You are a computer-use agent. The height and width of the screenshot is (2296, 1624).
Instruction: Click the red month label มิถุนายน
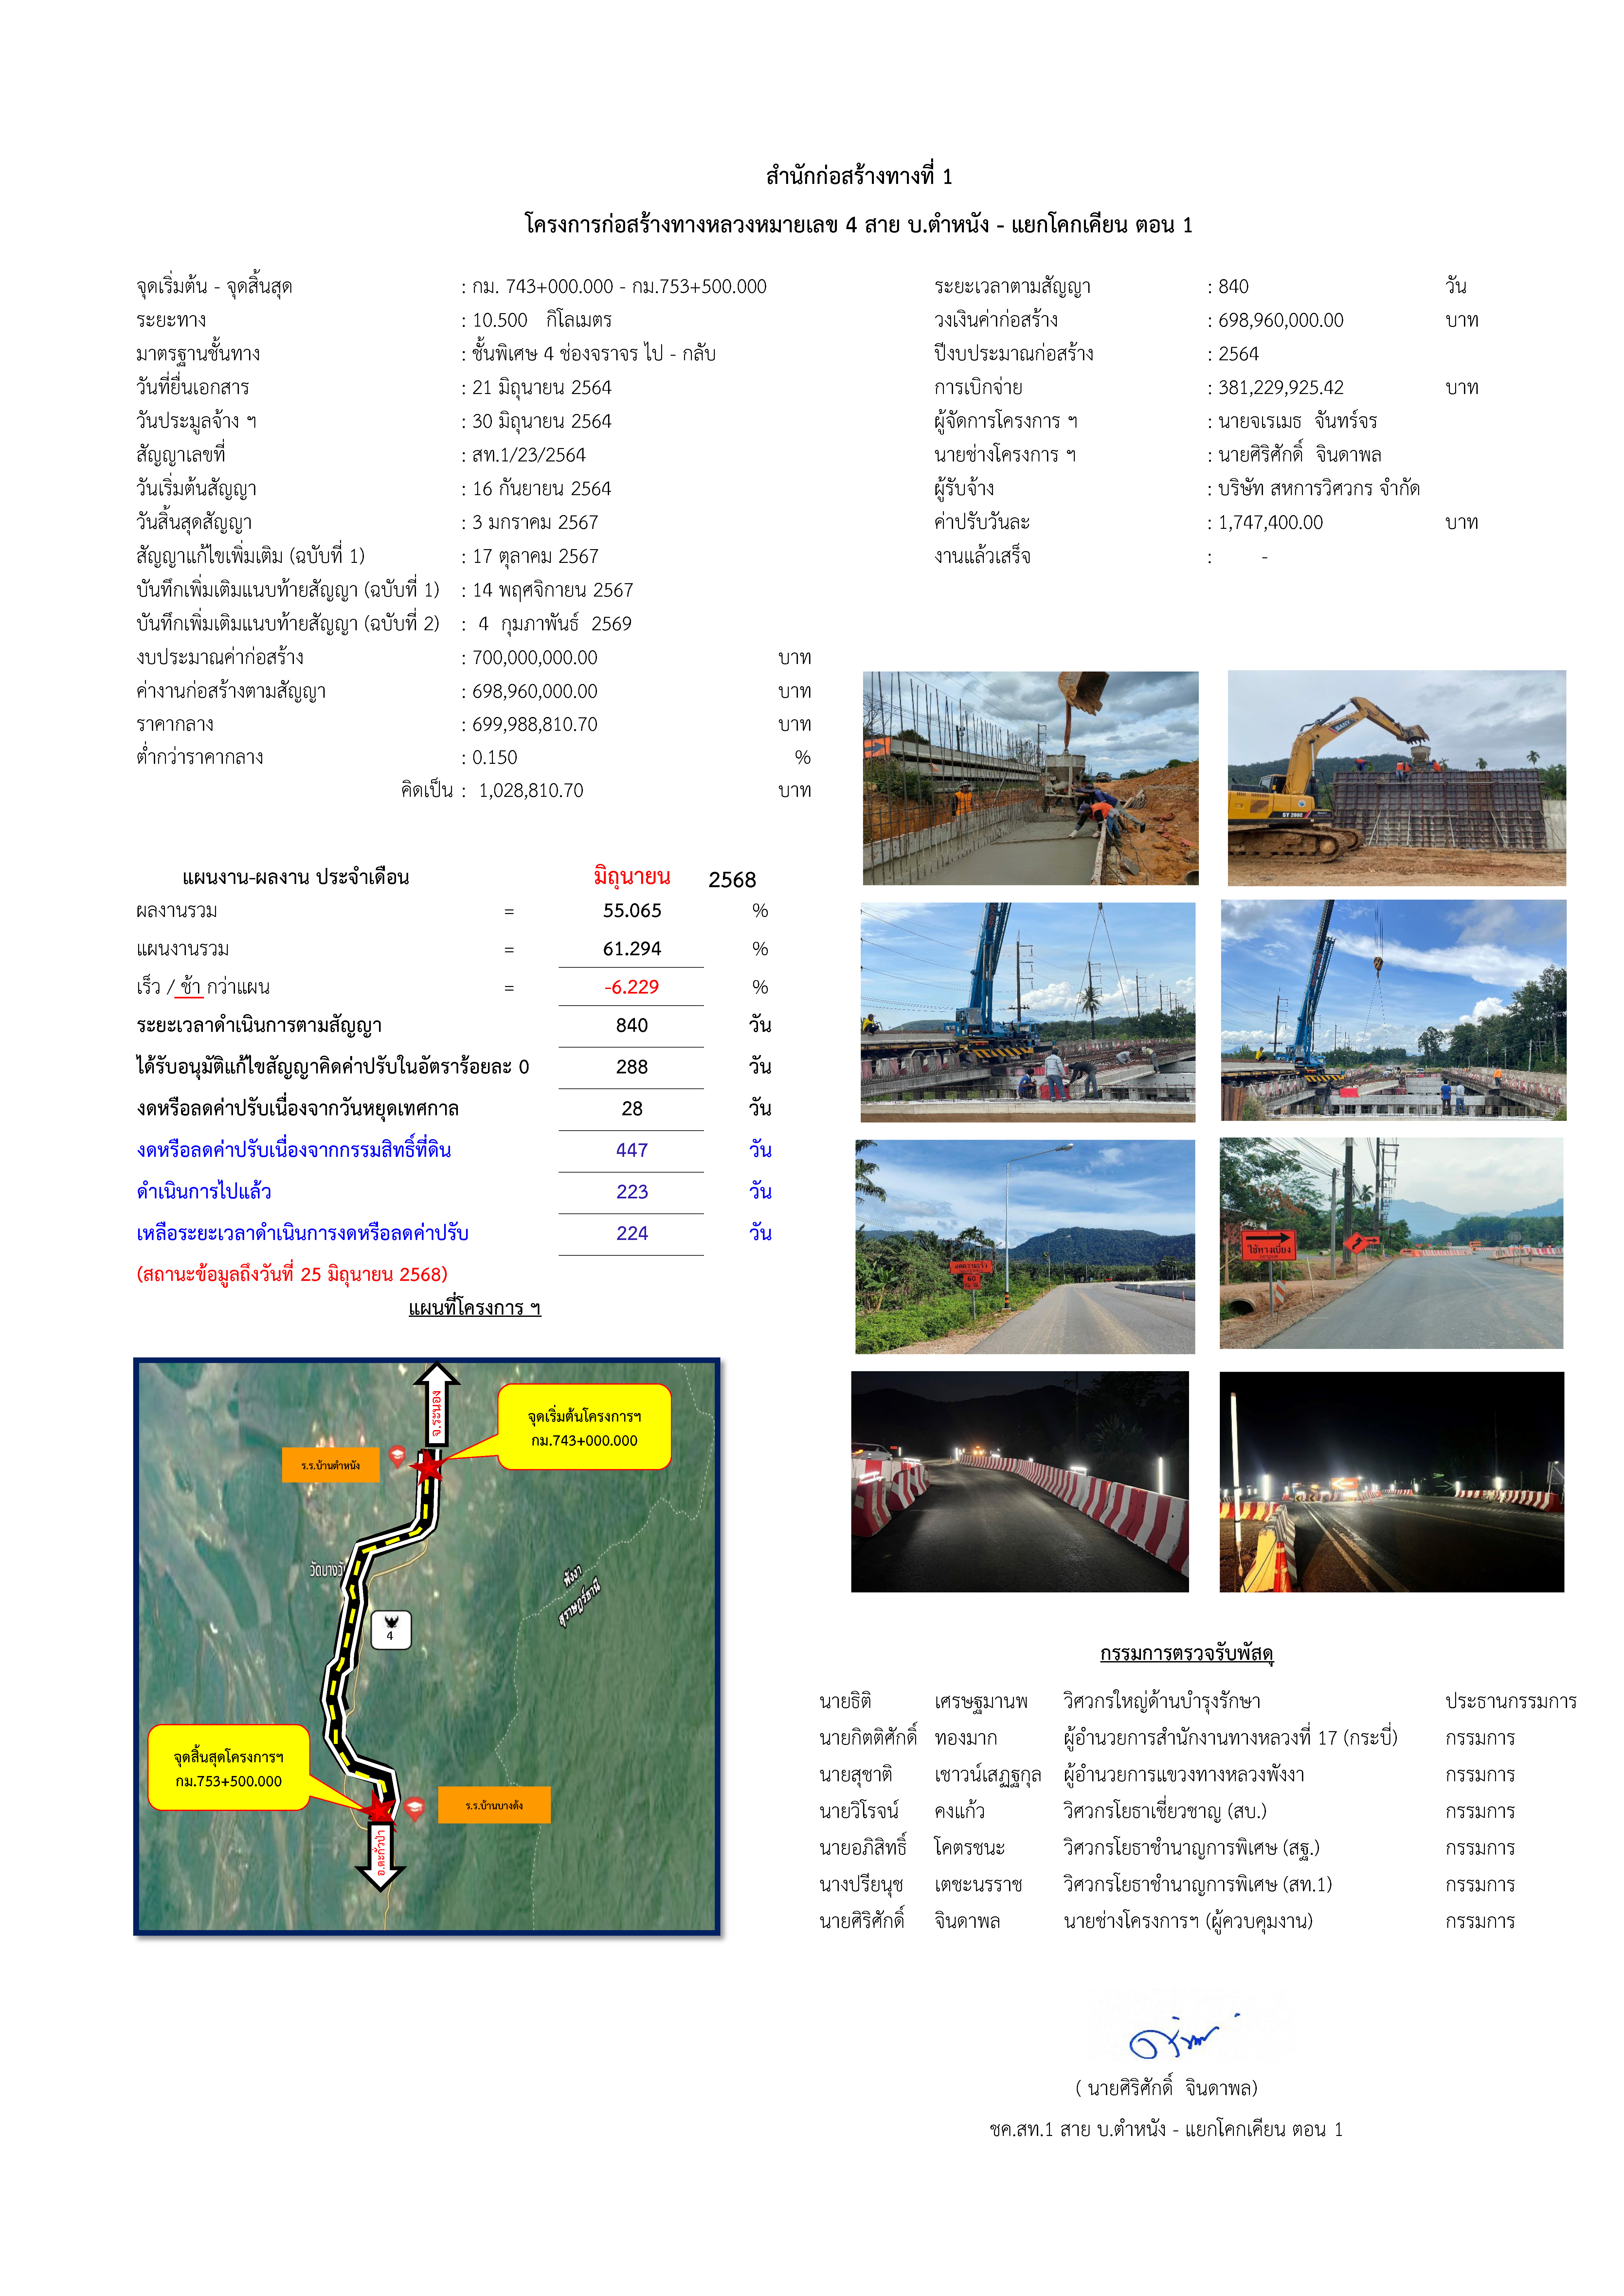click(632, 877)
